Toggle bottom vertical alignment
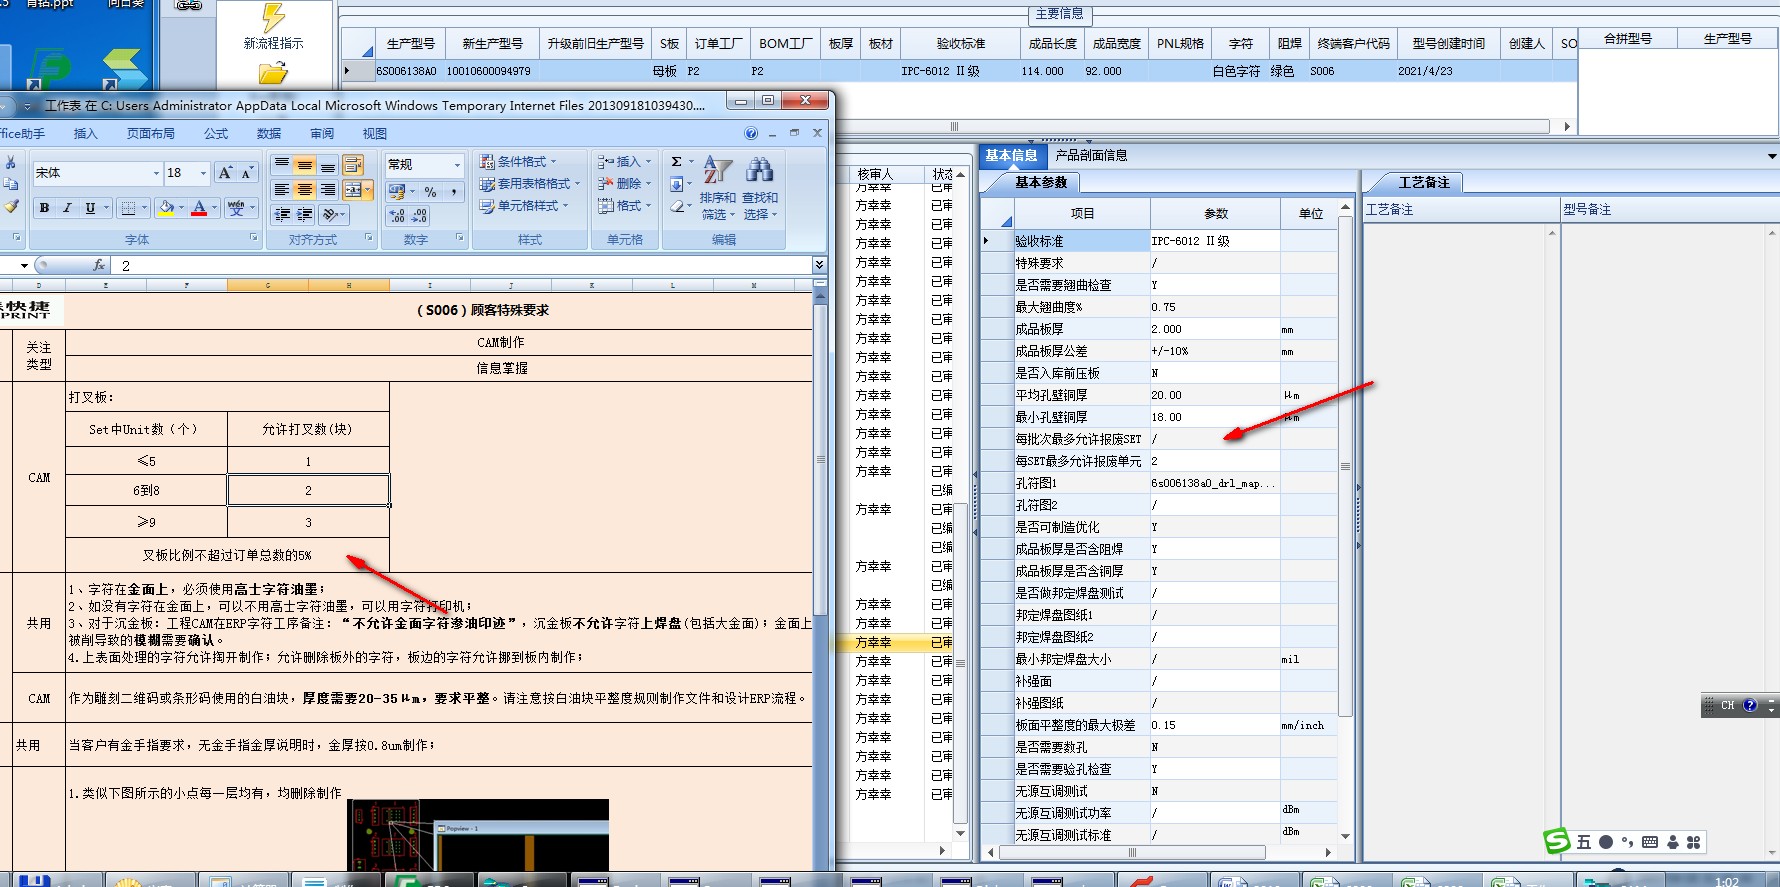 point(327,165)
